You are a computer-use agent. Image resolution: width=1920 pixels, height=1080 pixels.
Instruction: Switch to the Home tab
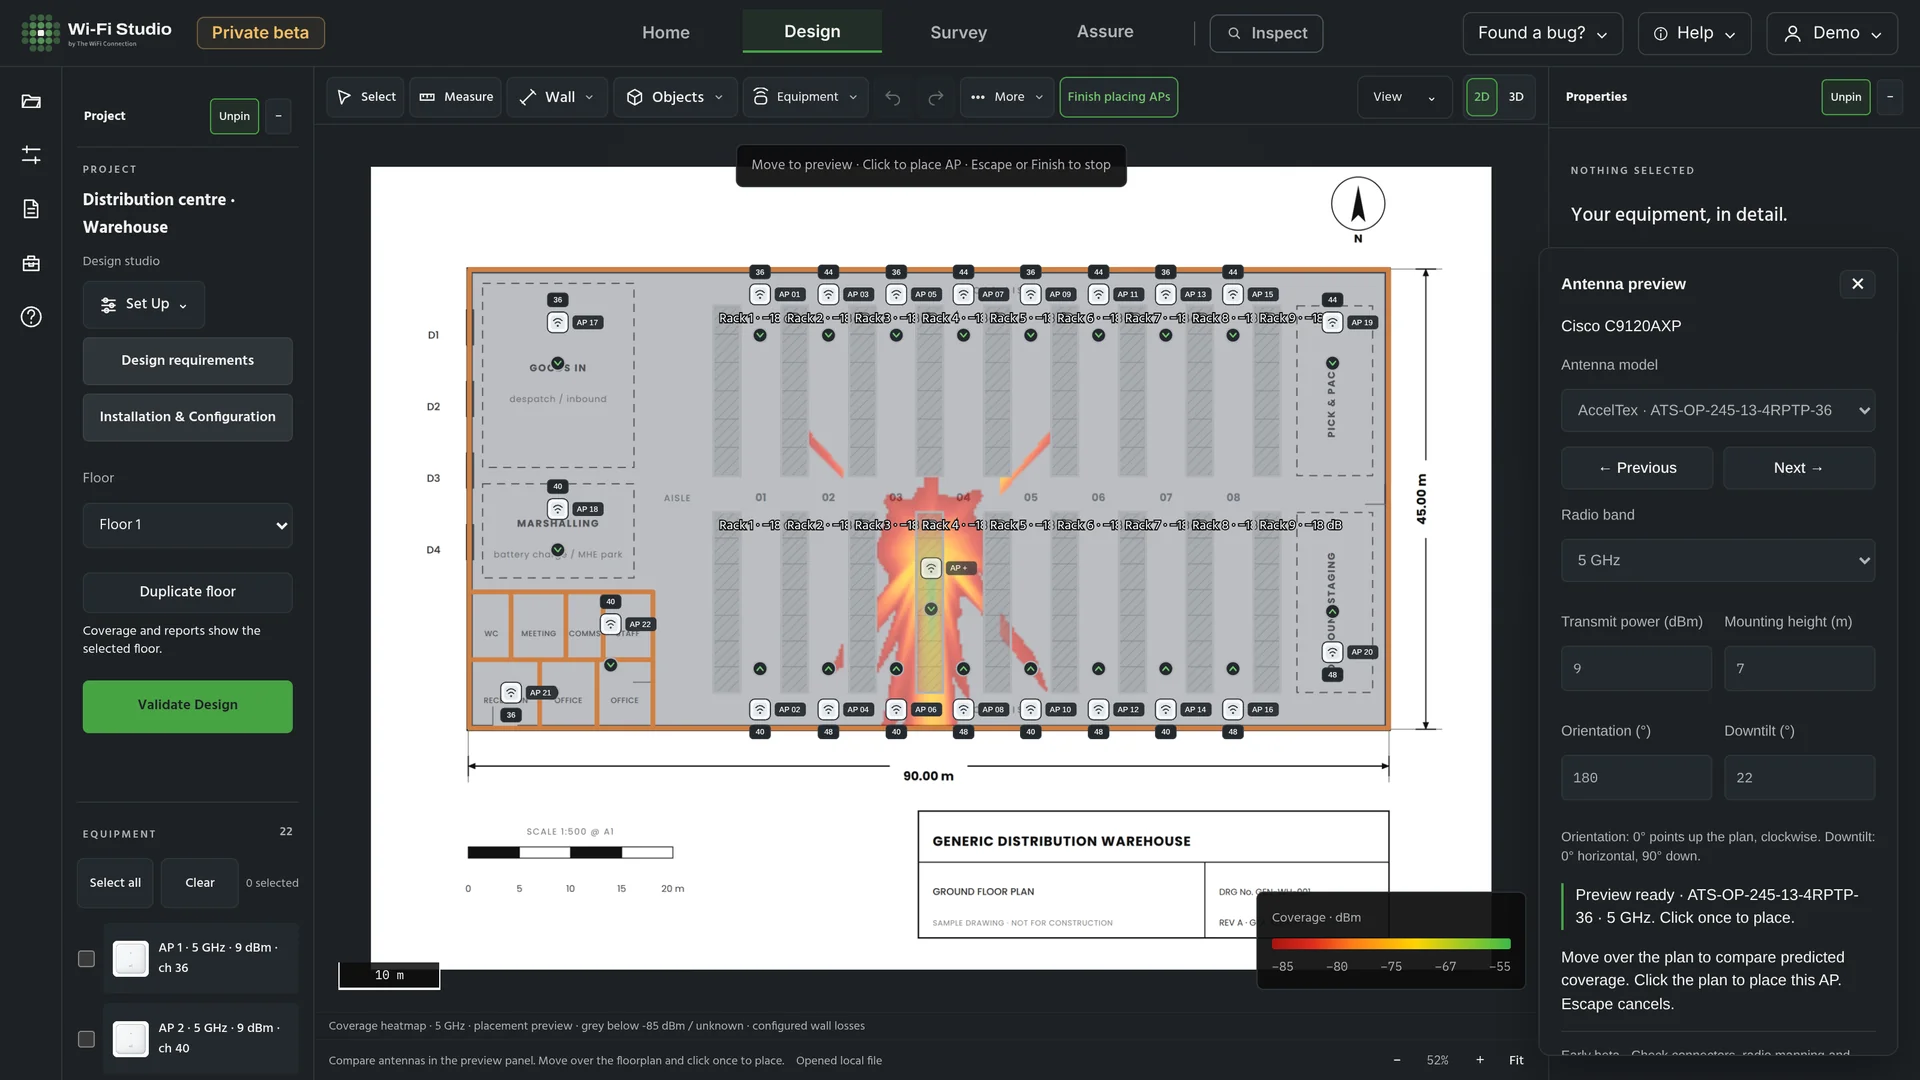(x=665, y=32)
